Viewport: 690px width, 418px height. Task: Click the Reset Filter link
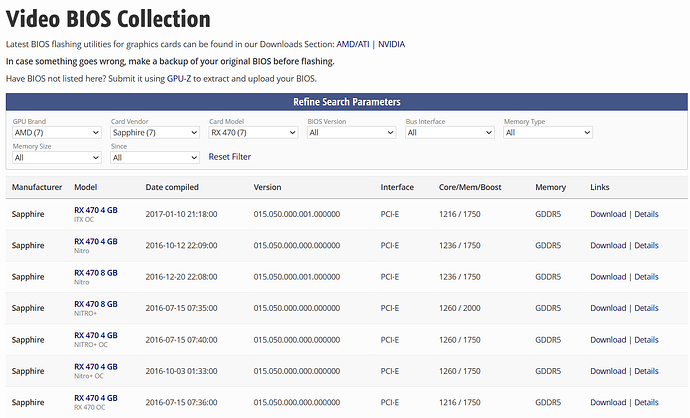(x=229, y=157)
